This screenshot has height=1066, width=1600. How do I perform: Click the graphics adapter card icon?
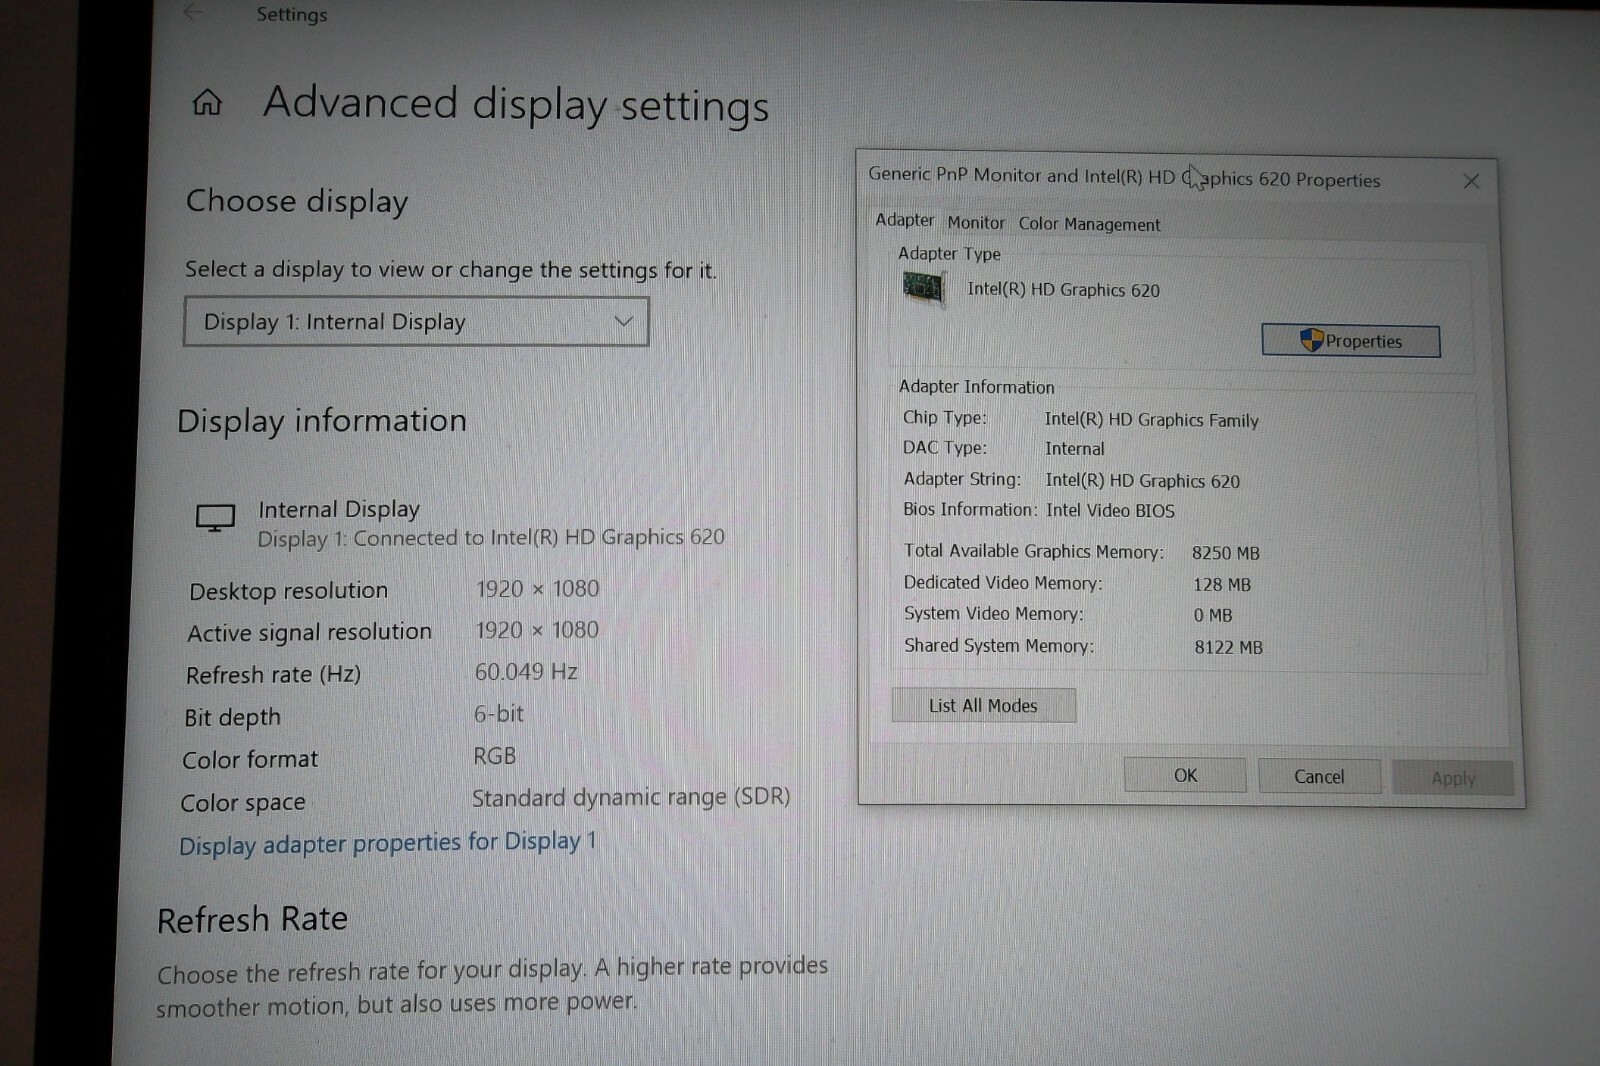pos(923,289)
